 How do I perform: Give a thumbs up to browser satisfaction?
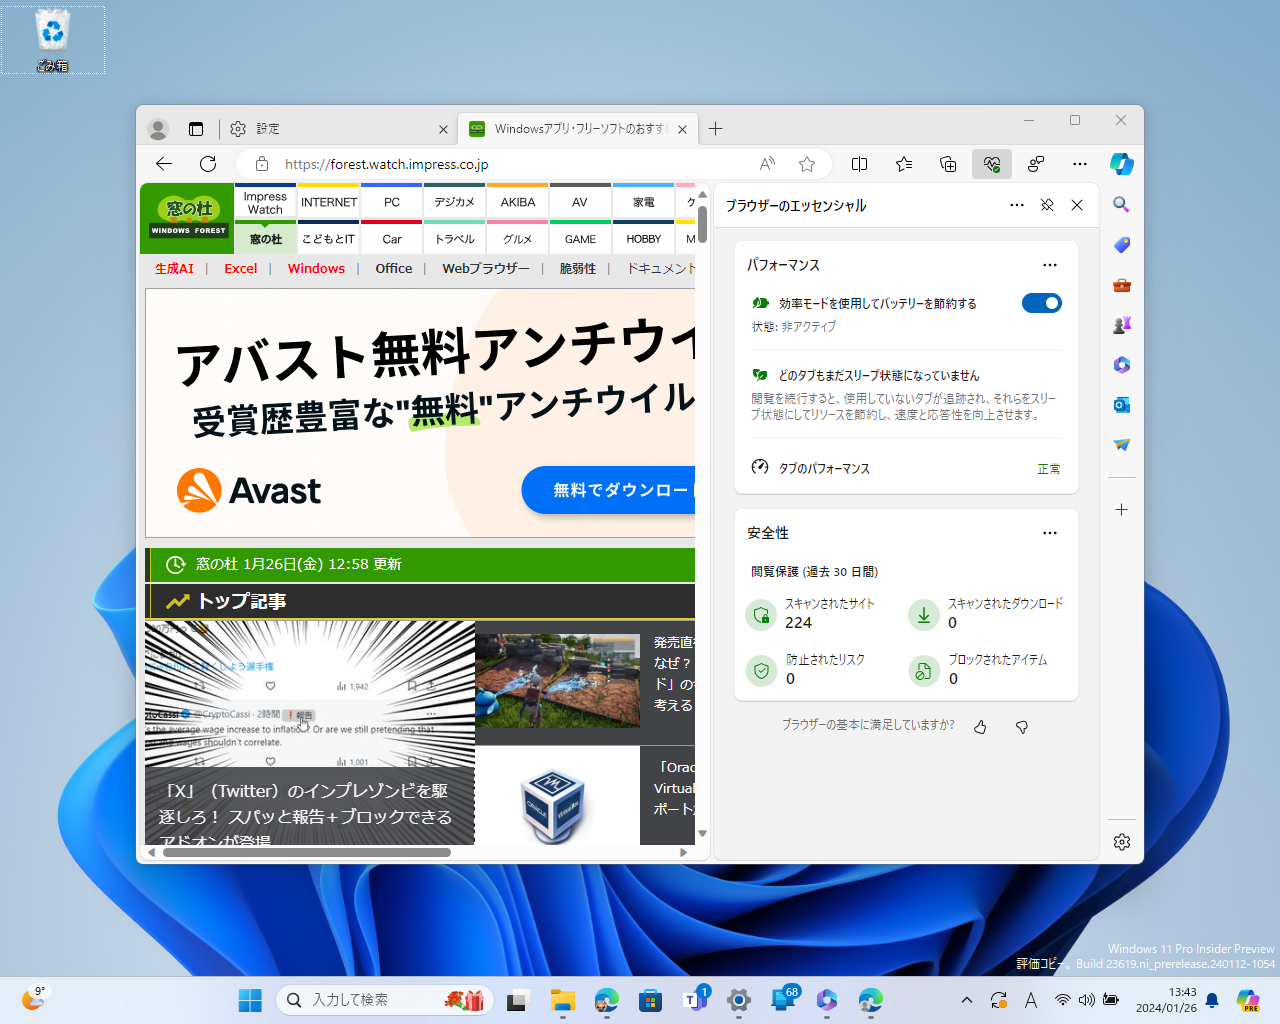(980, 727)
